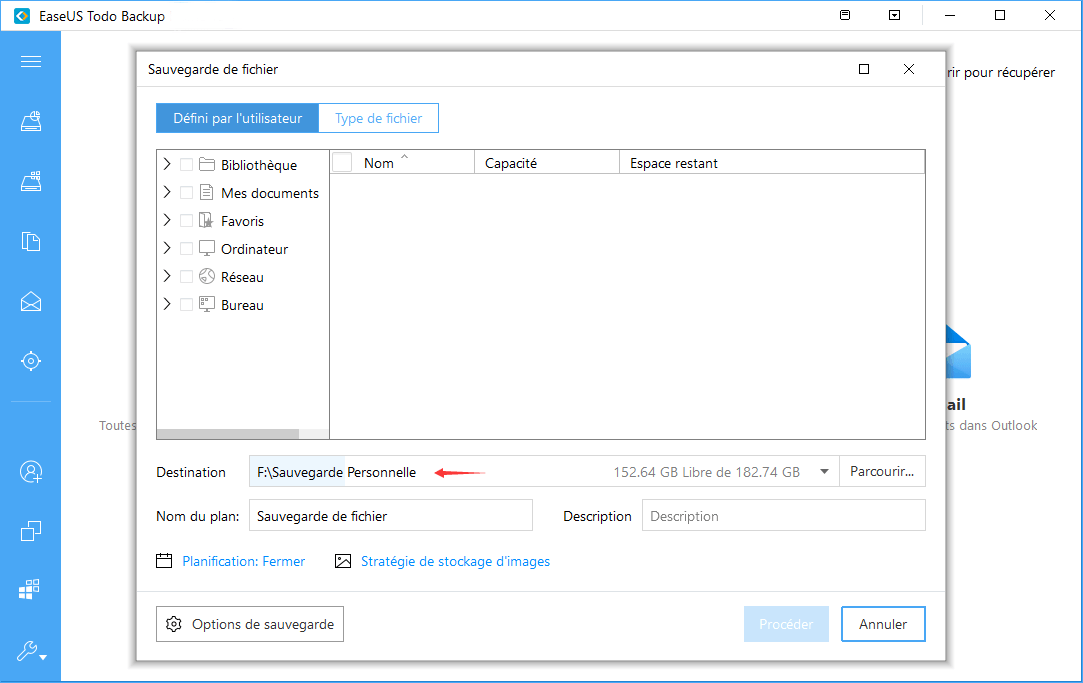Open the Destination path dropdown
This screenshot has width=1083, height=683.
pos(822,471)
